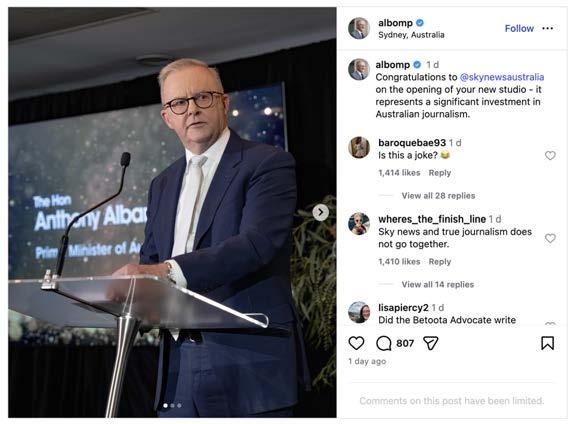This screenshot has height=424, width=573.
Task: Open comments via speech bubble icon
Action: 383,343
